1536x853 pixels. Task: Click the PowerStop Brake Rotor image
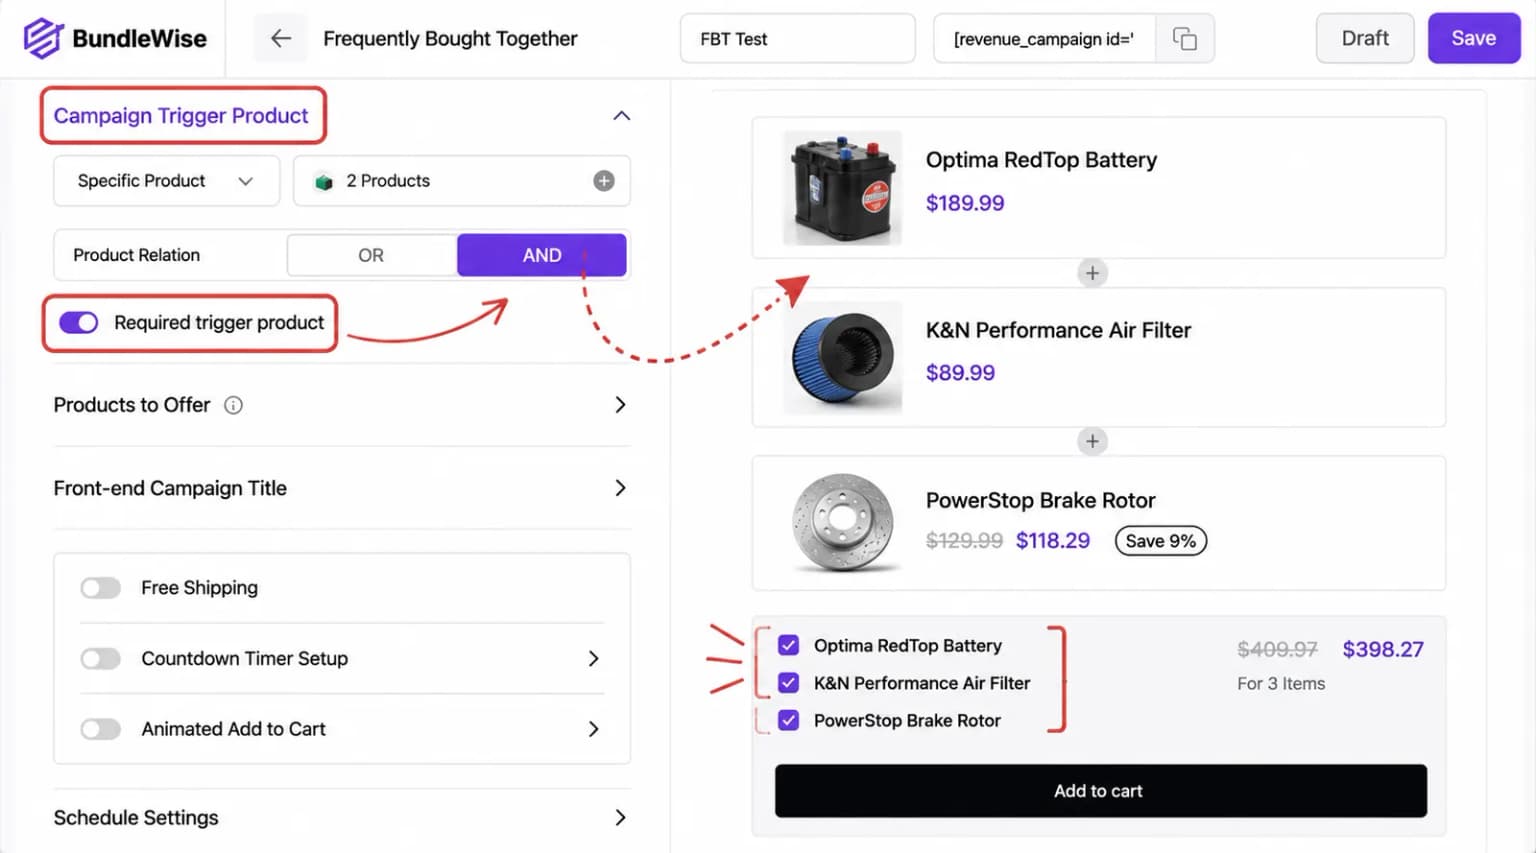[x=843, y=523]
